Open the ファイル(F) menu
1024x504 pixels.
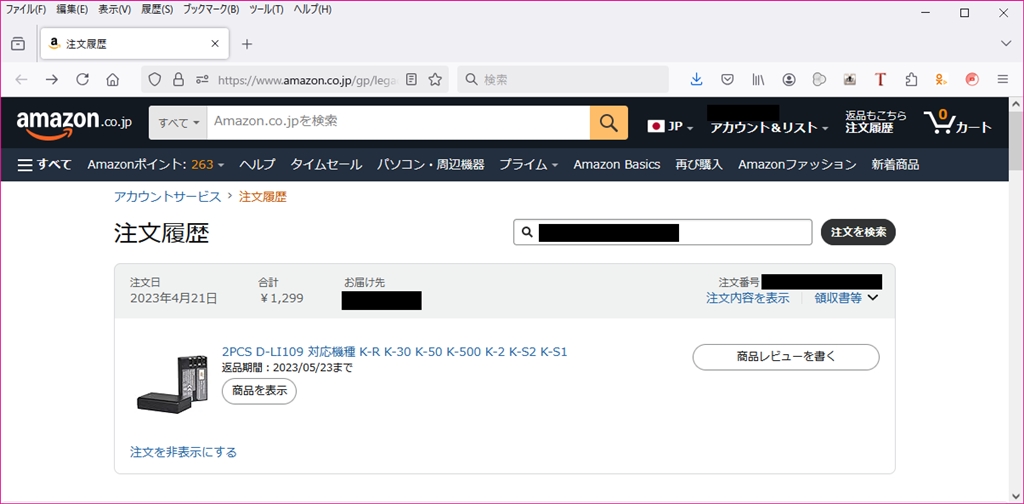[26, 10]
